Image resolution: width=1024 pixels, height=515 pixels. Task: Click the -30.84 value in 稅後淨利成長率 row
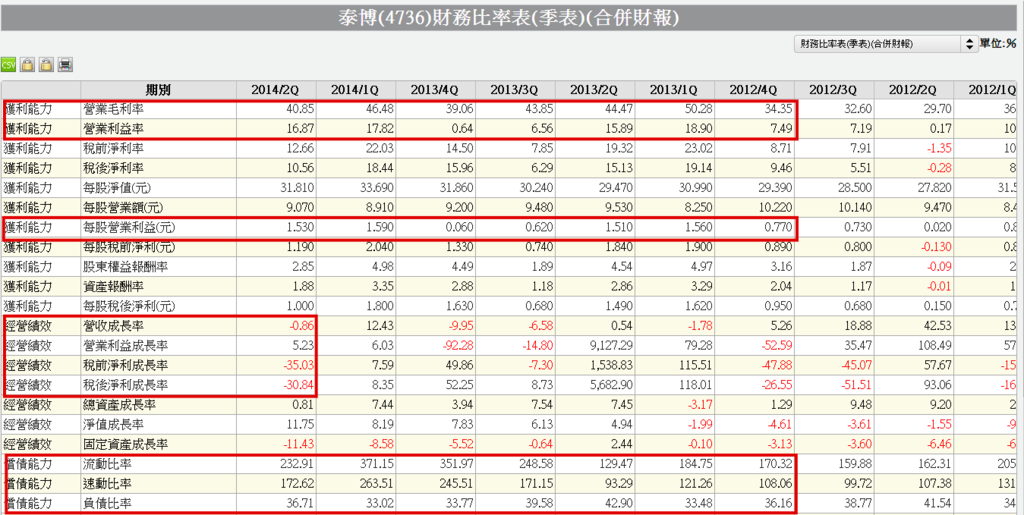[298, 385]
